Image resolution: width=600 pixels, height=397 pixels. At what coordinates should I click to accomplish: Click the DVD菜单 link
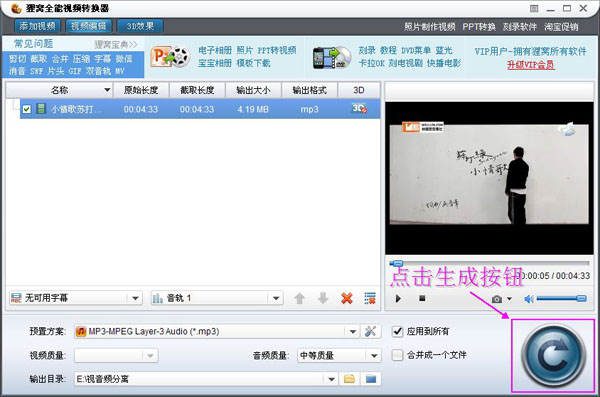pyautogui.click(x=416, y=50)
